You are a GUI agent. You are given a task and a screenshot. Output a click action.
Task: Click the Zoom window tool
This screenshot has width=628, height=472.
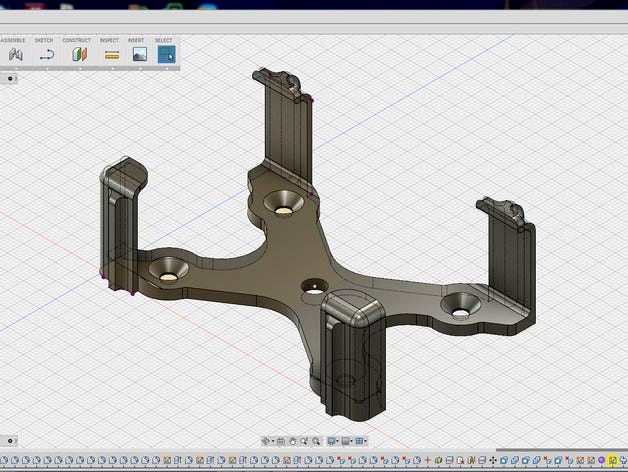[x=316, y=441]
